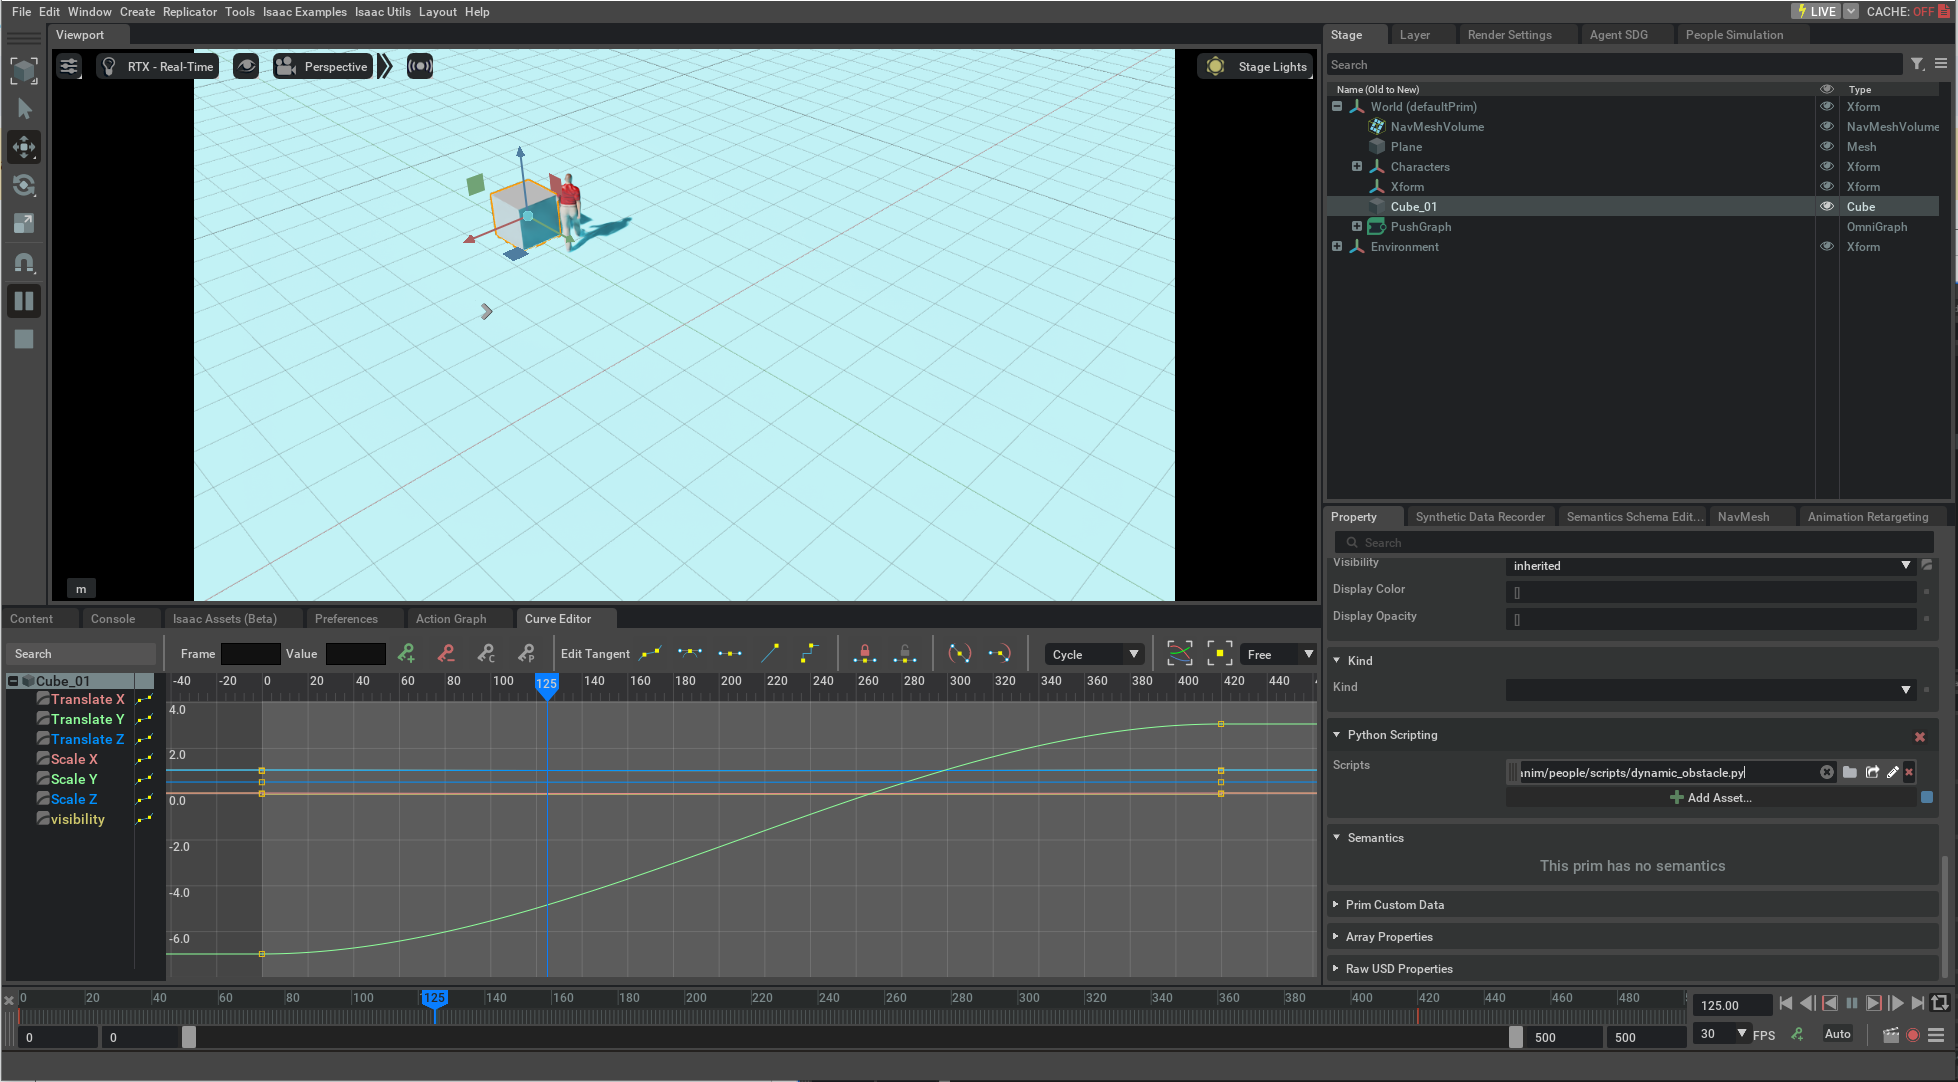Switch to Action Graph tab
This screenshot has width=1958, height=1082.
pos(451,618)
